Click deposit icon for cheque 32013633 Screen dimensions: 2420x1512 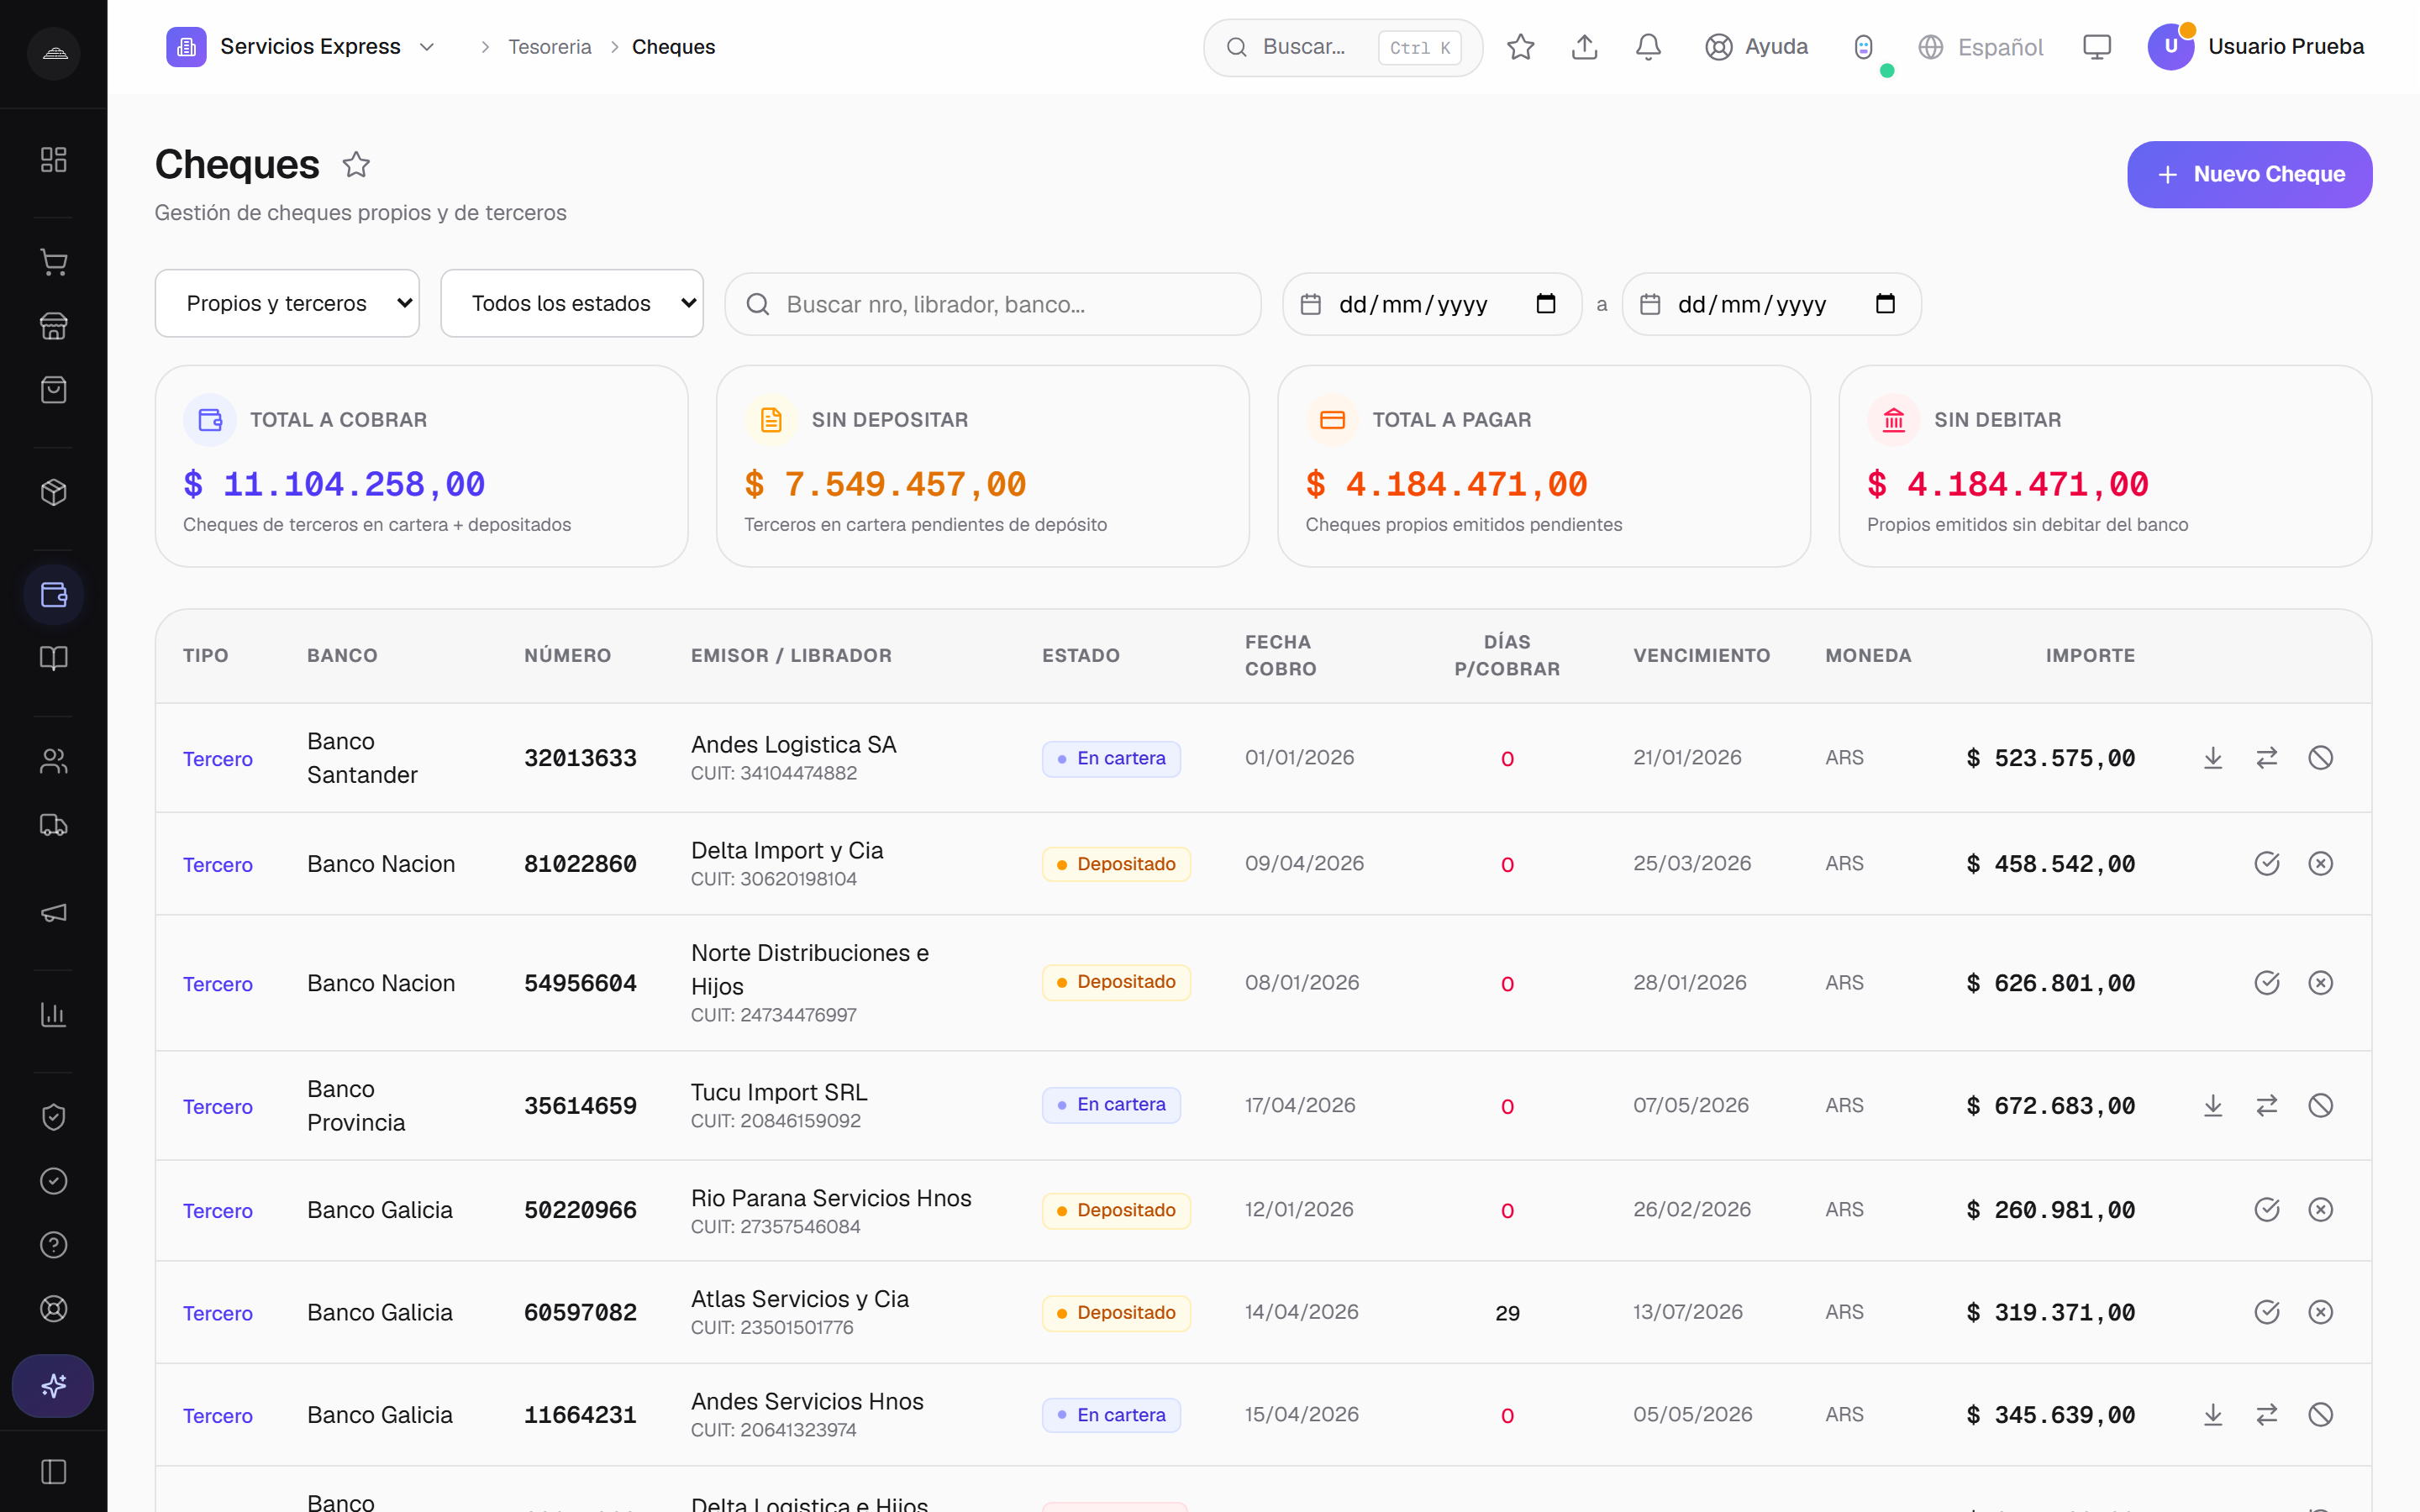(x=2213, y=758)
